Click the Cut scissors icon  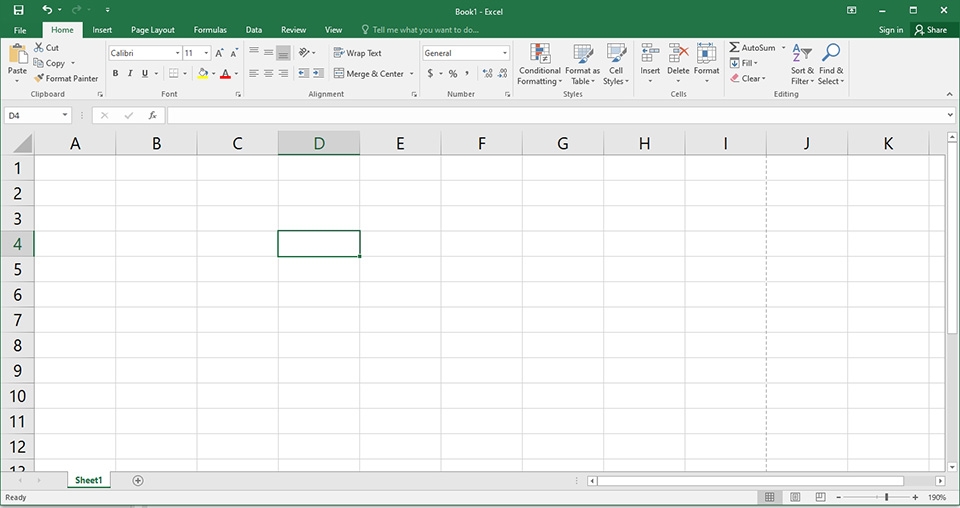click(x=39, y=47)
